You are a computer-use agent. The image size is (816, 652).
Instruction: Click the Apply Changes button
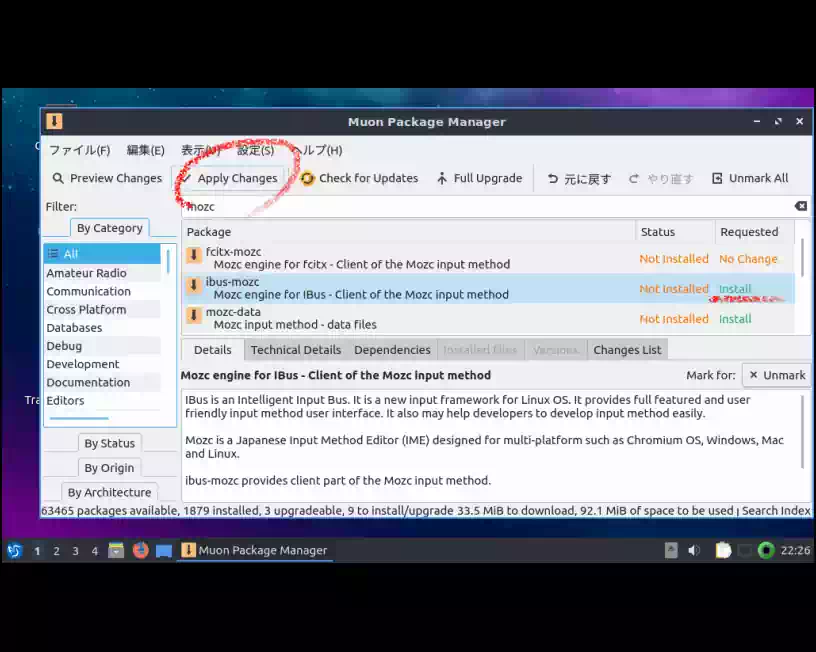(230, 178)
